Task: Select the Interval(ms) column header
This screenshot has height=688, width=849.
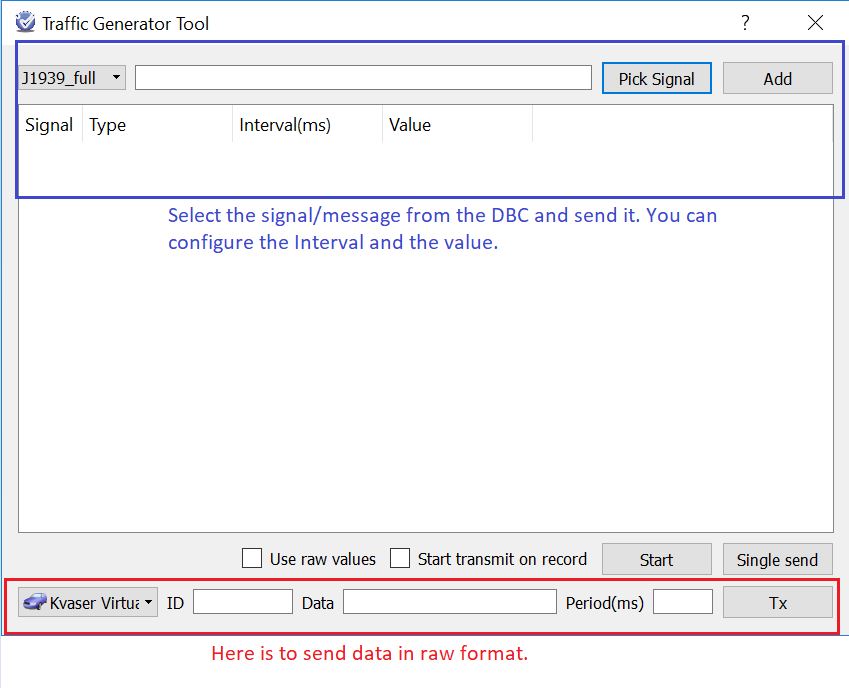Action: [308, 125]
